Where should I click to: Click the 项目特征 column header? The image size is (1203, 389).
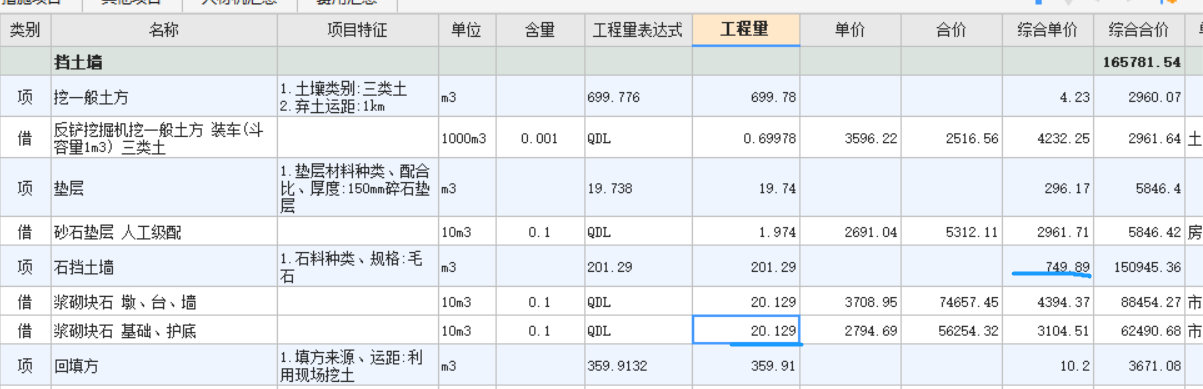click(357, 31)
